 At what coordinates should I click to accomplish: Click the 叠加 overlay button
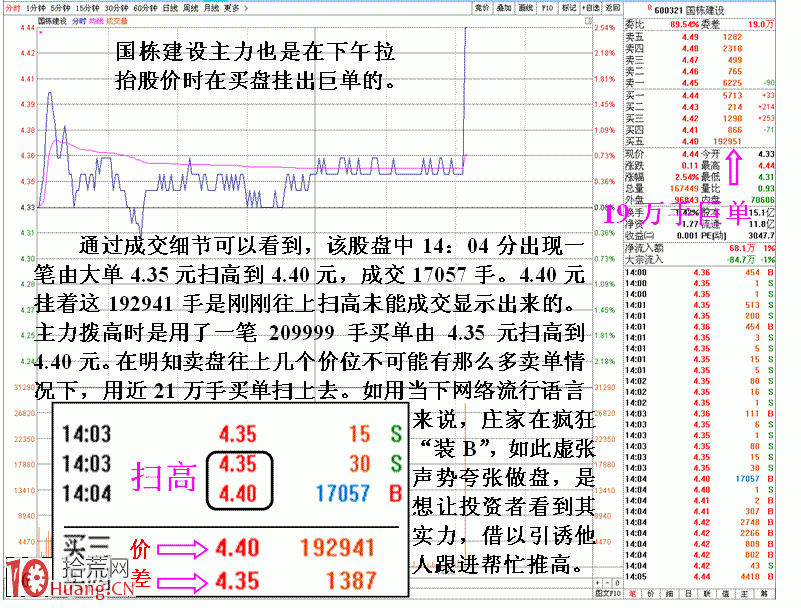click(504, 8)
